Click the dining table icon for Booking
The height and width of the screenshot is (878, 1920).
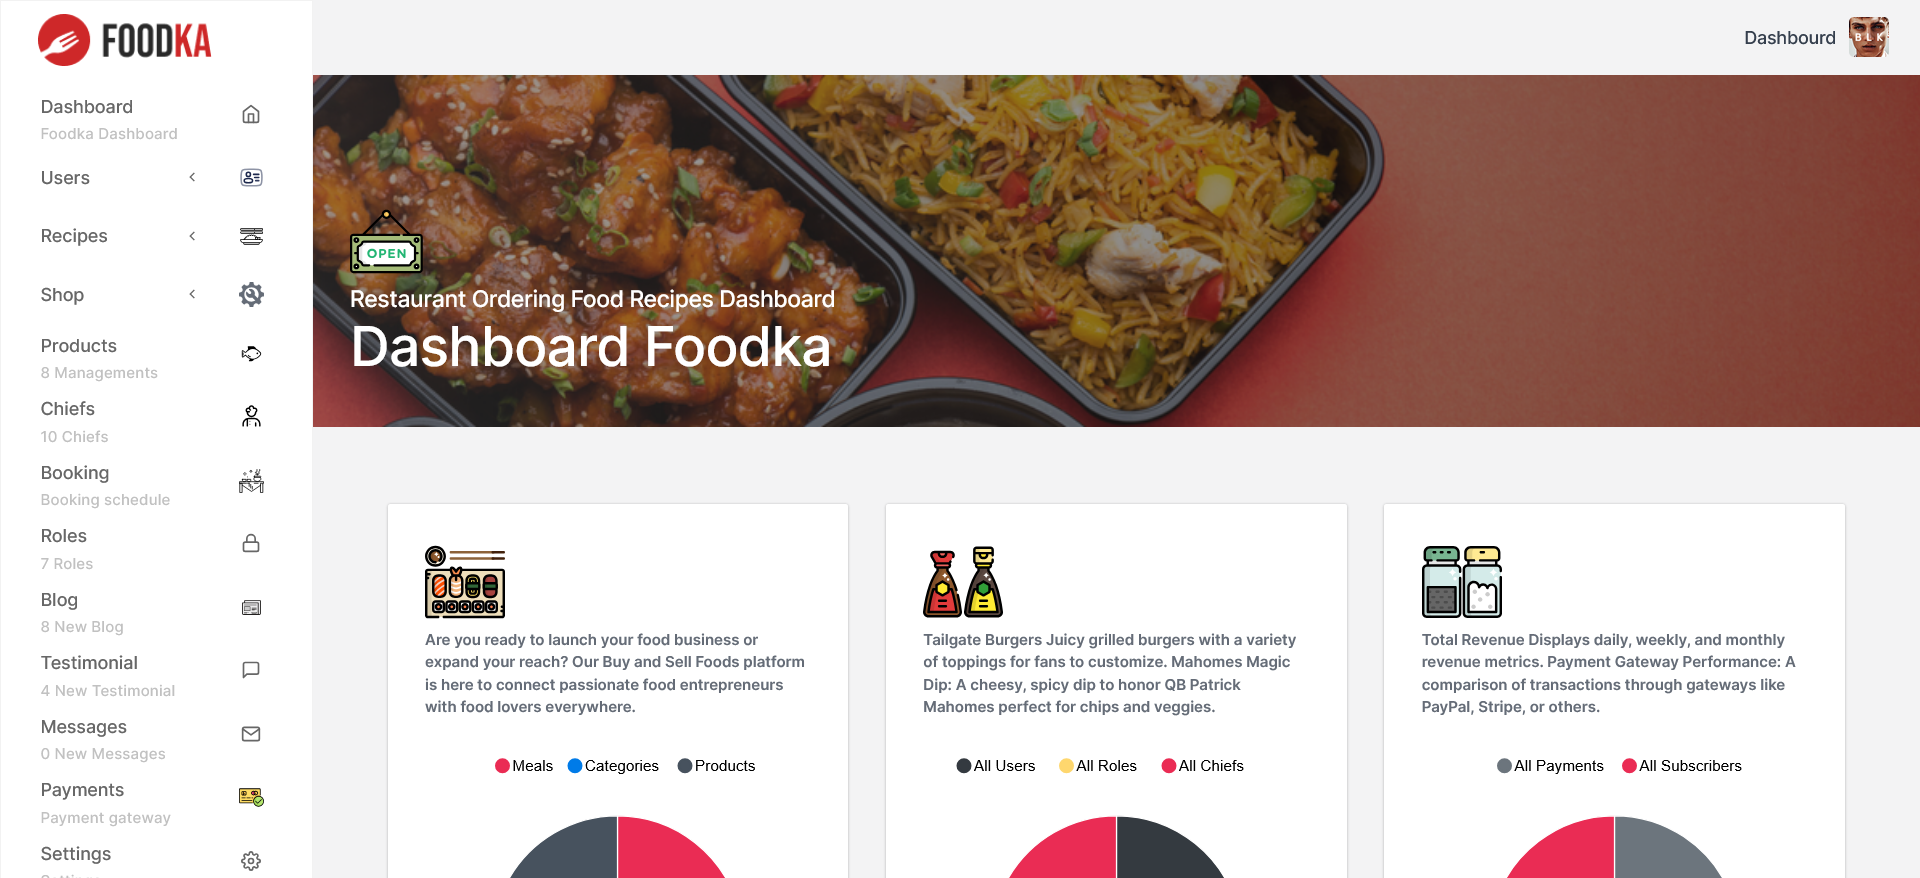click(x=251, y=481)
